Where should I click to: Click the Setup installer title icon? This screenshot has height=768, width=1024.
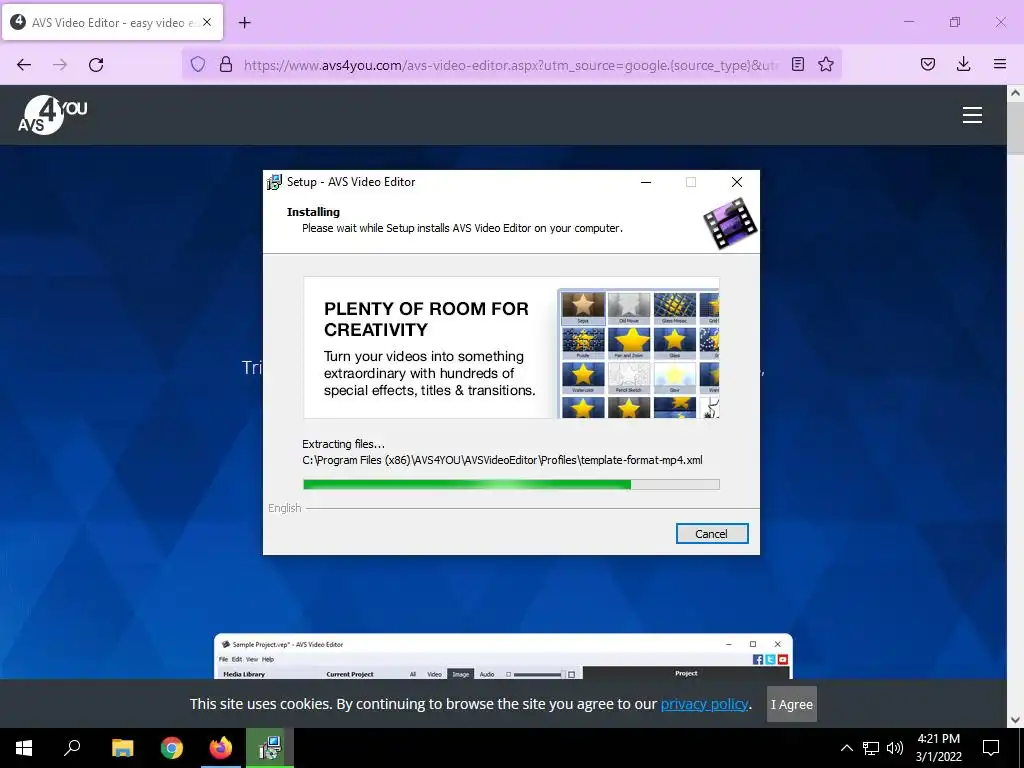pos(274,182)
